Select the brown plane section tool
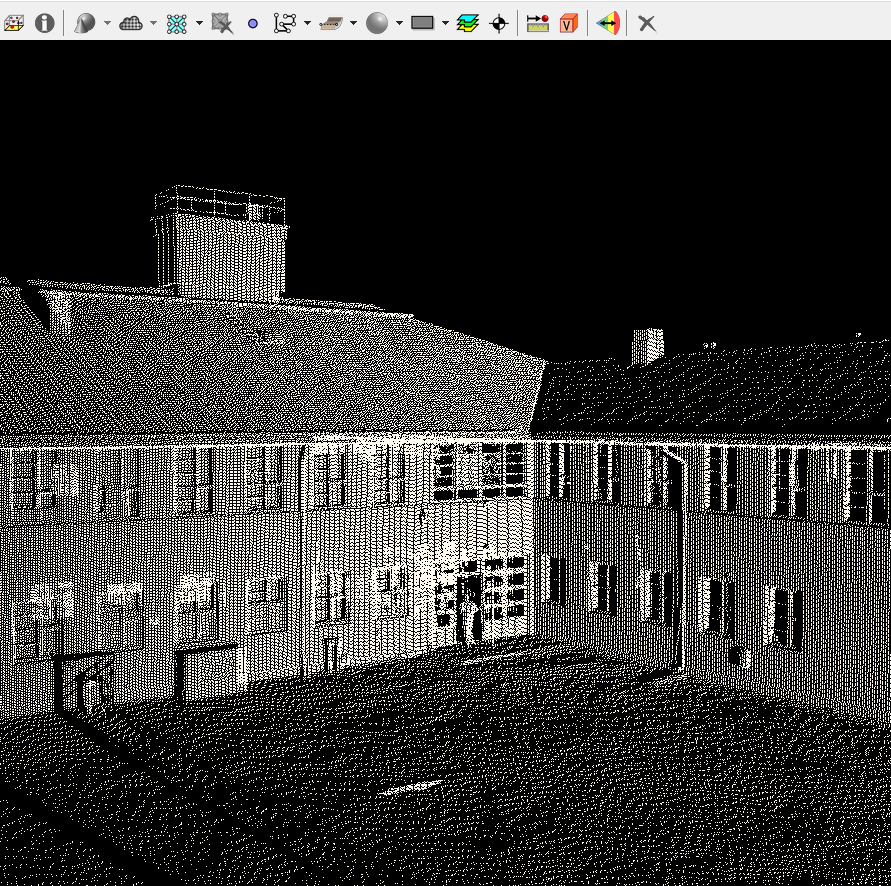891x886 pixels. click(x=330, y=23)
